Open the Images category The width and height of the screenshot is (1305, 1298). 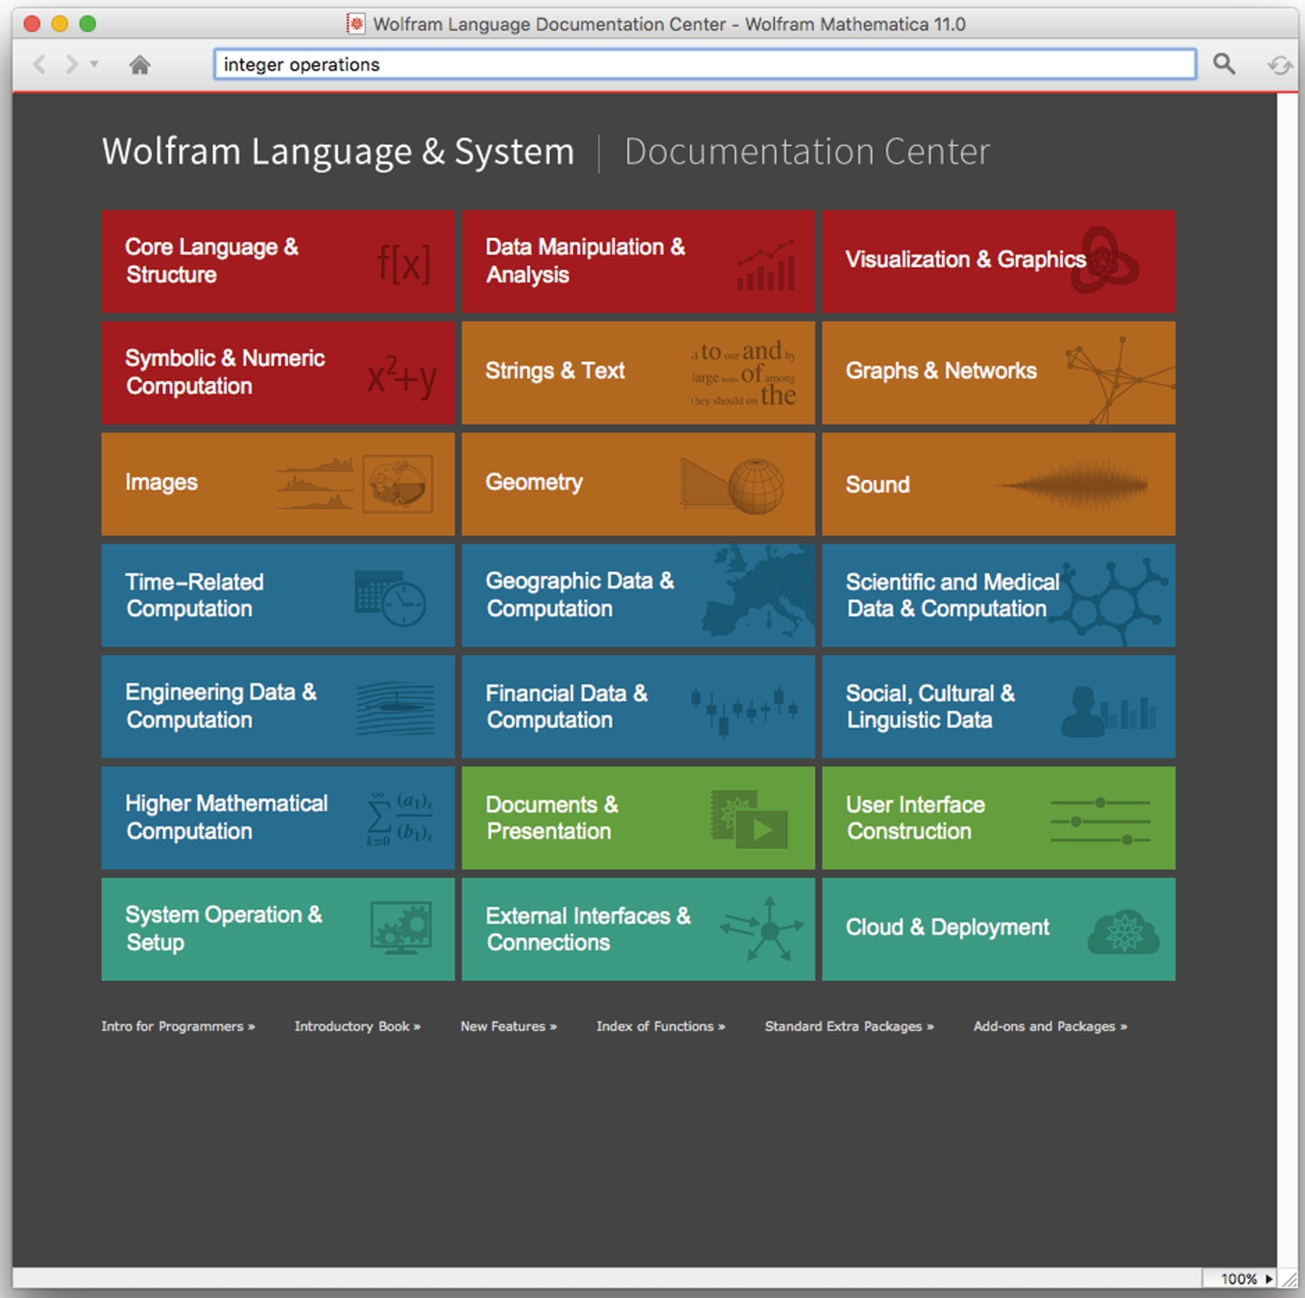coord(278,483)
